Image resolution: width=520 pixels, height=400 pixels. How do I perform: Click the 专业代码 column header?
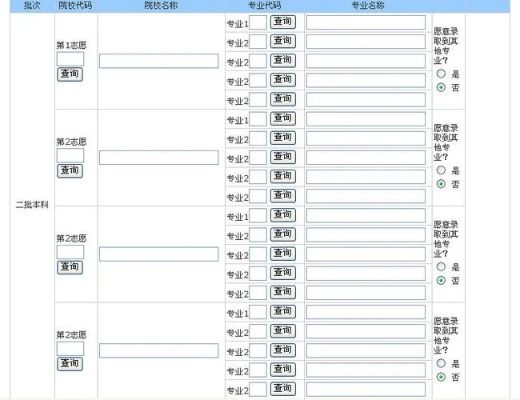tap(264, 5)
